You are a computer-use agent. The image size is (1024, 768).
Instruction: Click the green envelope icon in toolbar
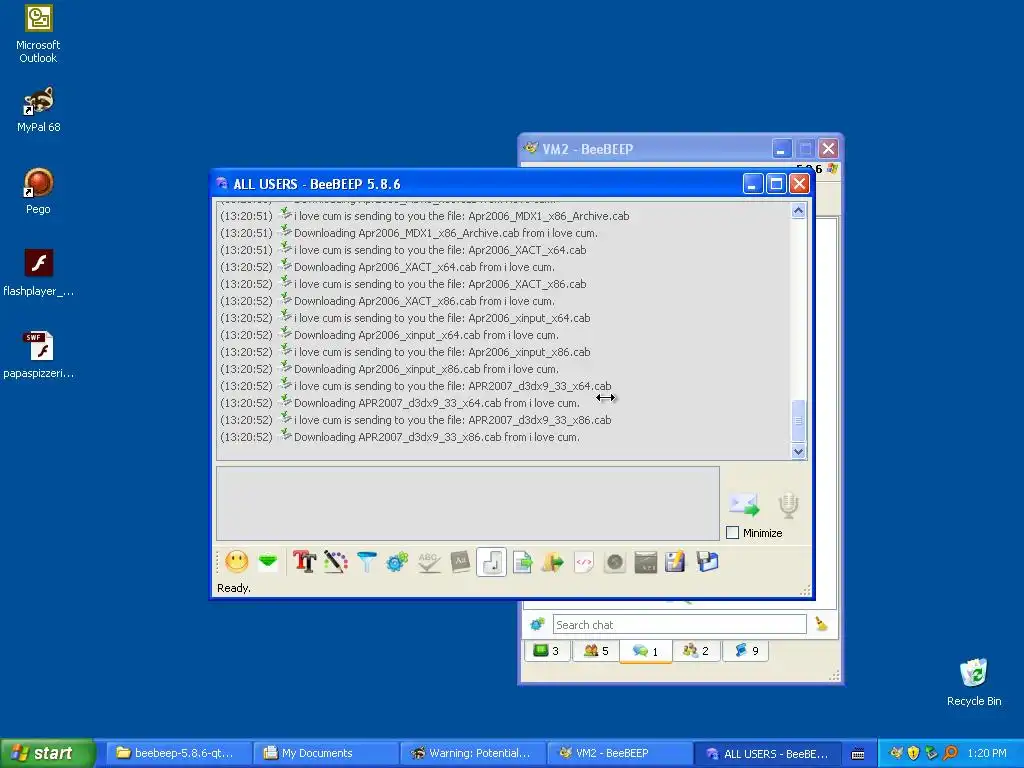click(268, 562)
